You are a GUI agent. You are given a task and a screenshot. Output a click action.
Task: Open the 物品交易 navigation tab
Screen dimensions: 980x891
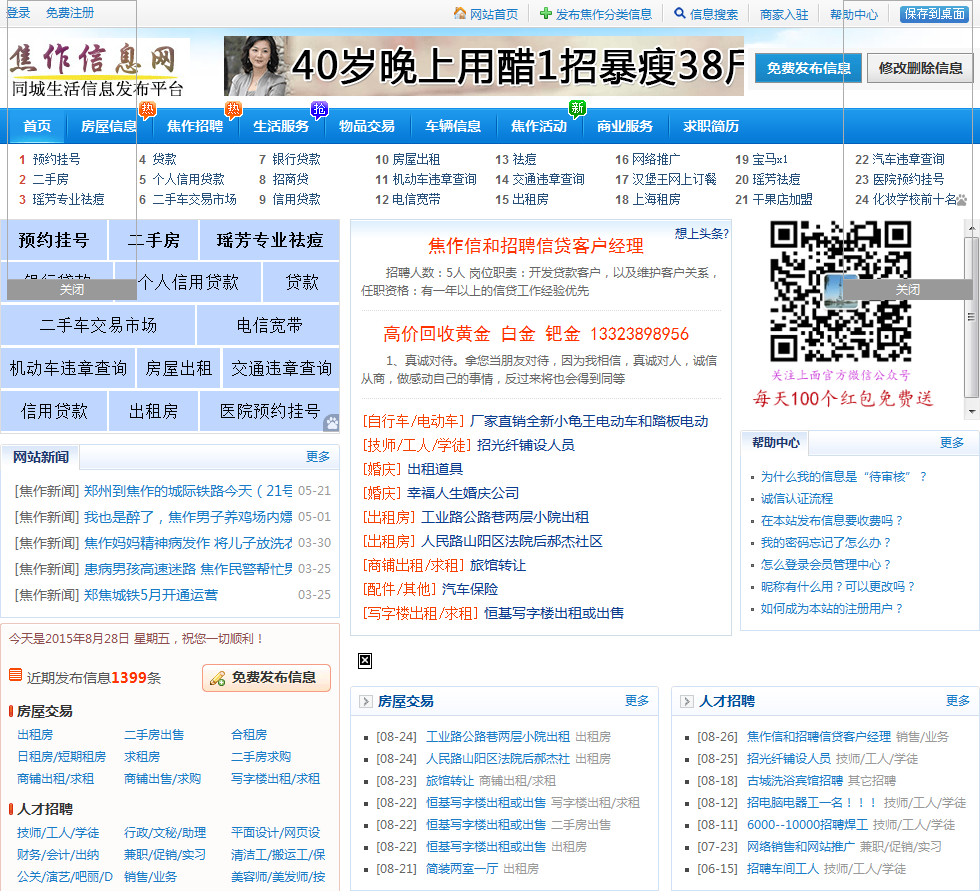pos(367,126)
